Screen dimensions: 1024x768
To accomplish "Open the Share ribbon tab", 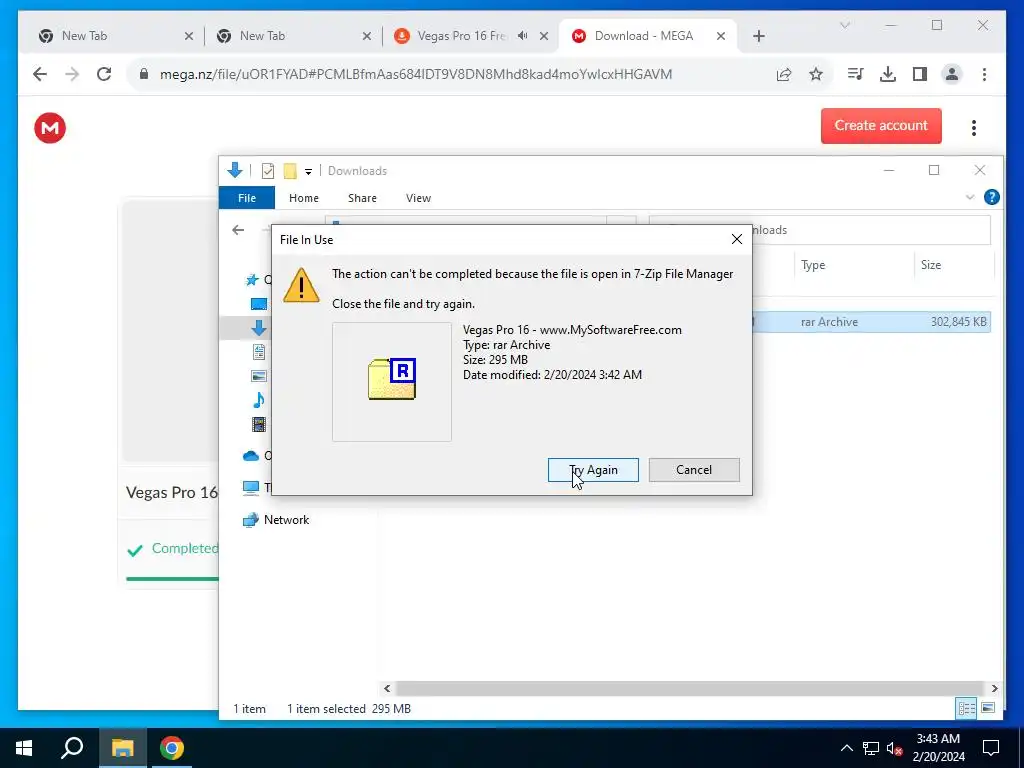I will [362, 198].
